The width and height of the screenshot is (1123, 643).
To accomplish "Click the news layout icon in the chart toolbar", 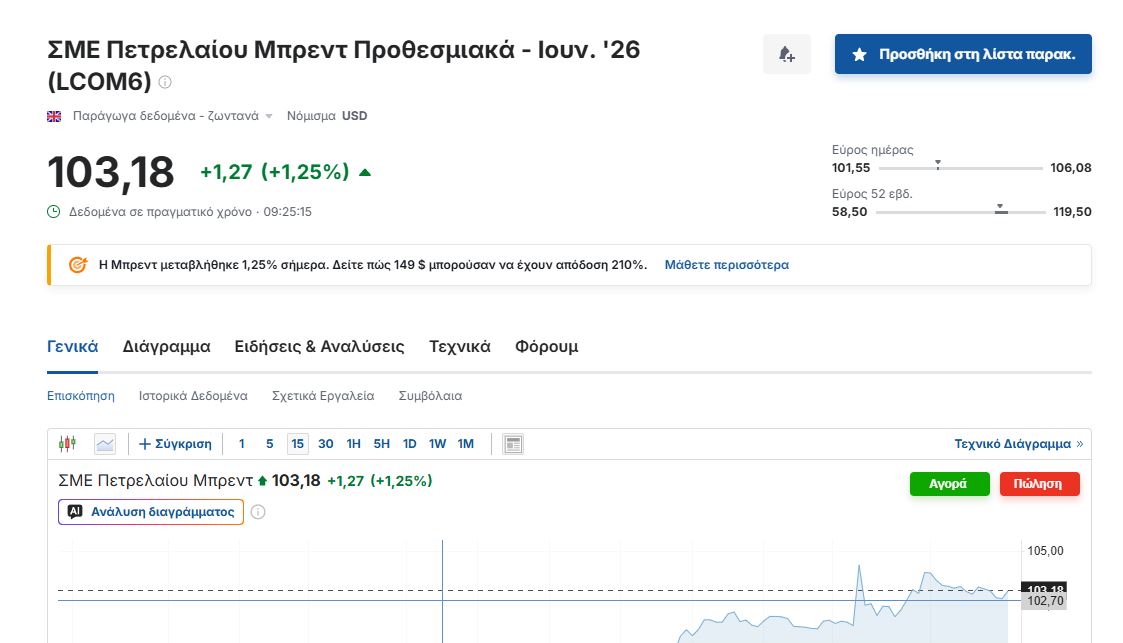I will pyautogui.click(x=513, y=444).
